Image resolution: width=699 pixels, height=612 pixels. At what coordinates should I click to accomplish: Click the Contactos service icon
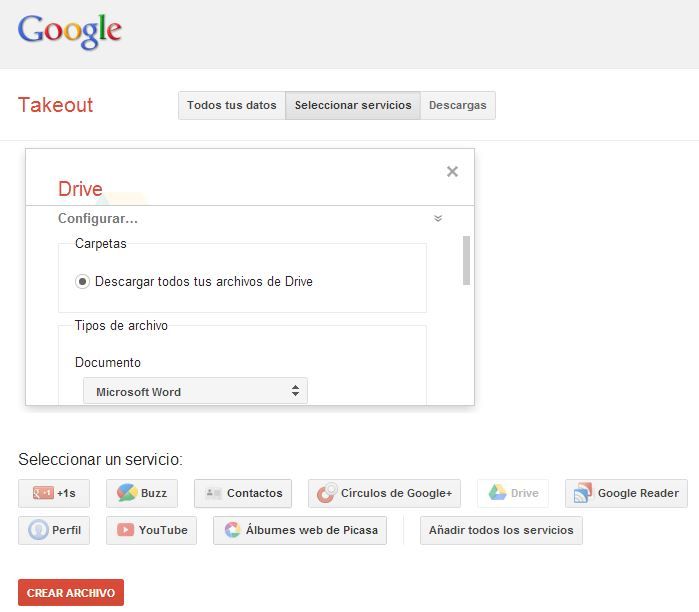click(x=212, y=493)
